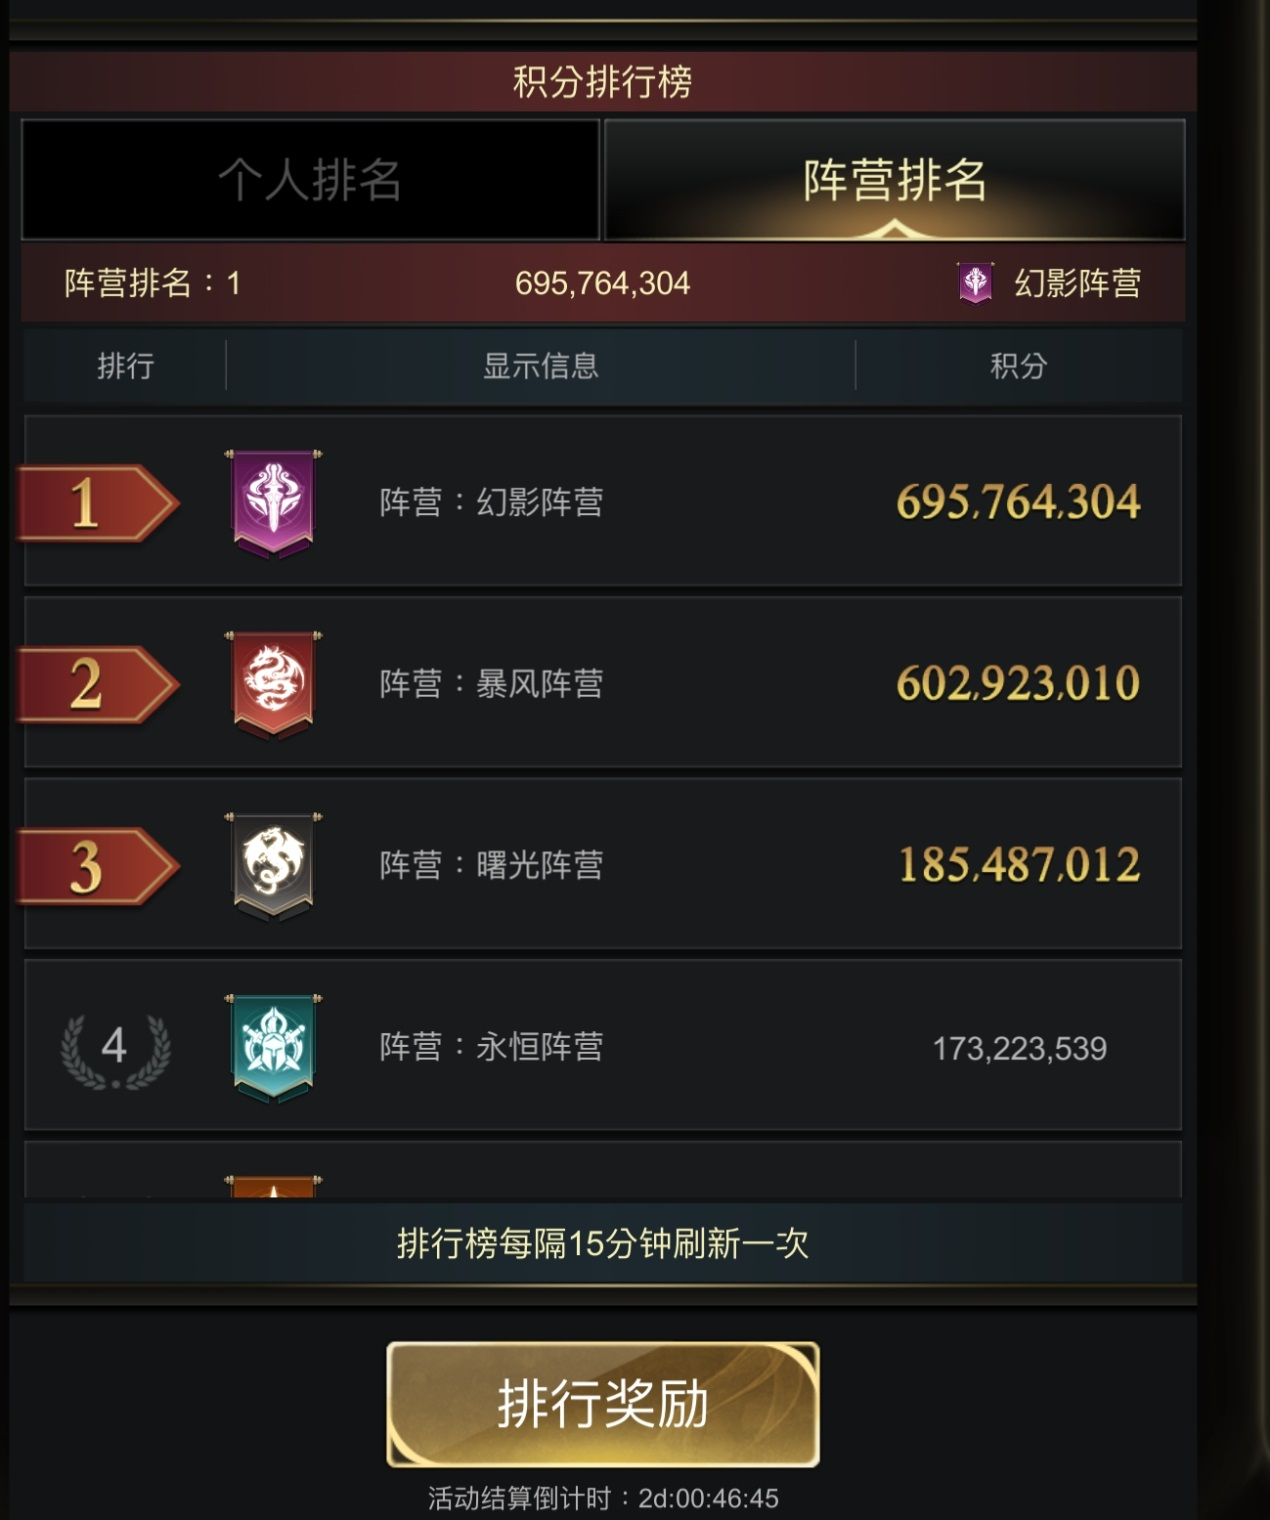Click the 185,487,012 score for 曙光阵营

point(1019,866)
